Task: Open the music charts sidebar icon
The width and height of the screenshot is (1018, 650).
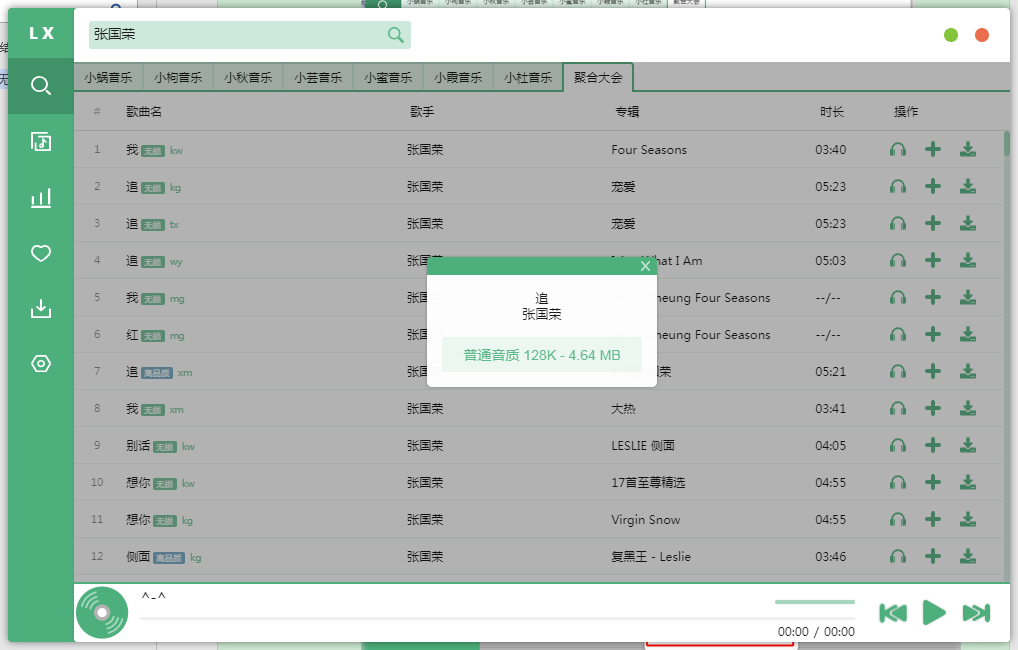Action: point(40,198)
